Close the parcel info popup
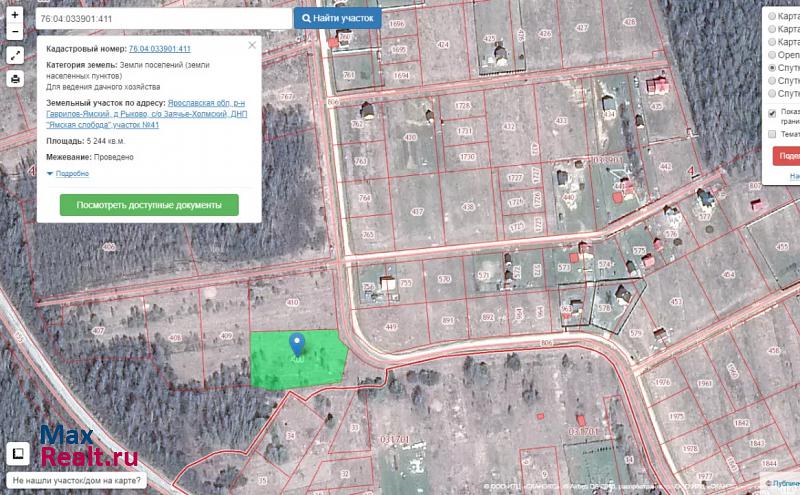 (252, 45)
